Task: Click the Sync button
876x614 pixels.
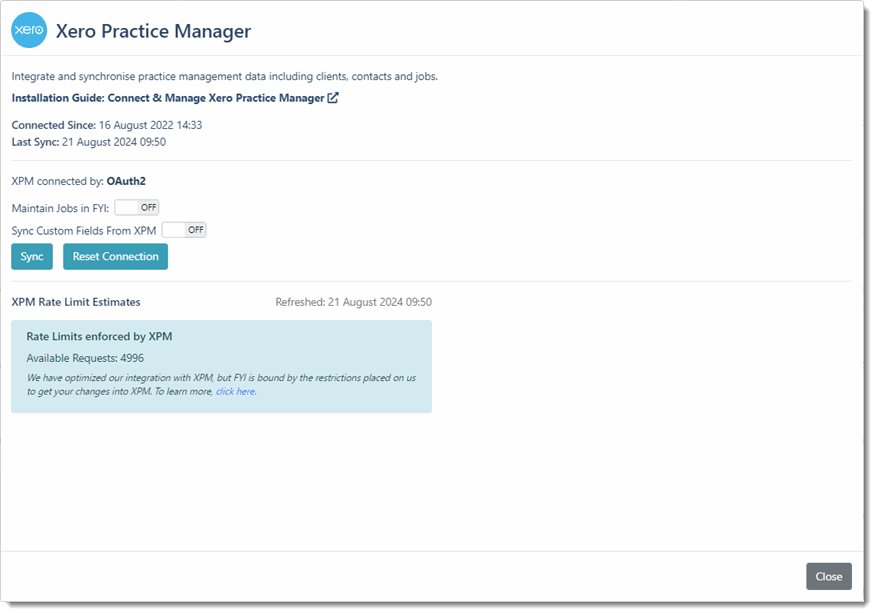Action: coord(31,256)
